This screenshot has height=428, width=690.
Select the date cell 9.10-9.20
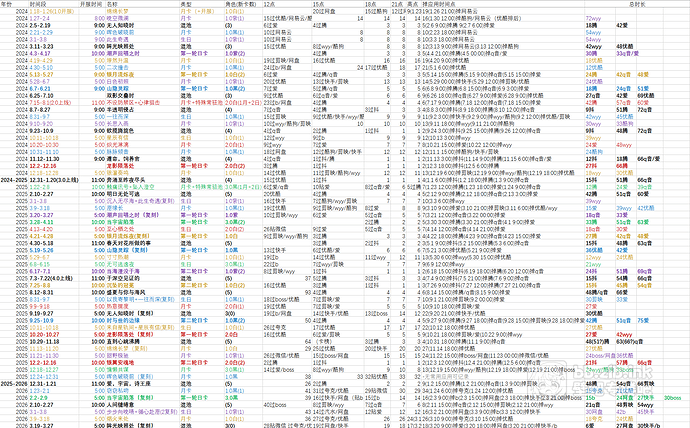(x=41, y=124)
